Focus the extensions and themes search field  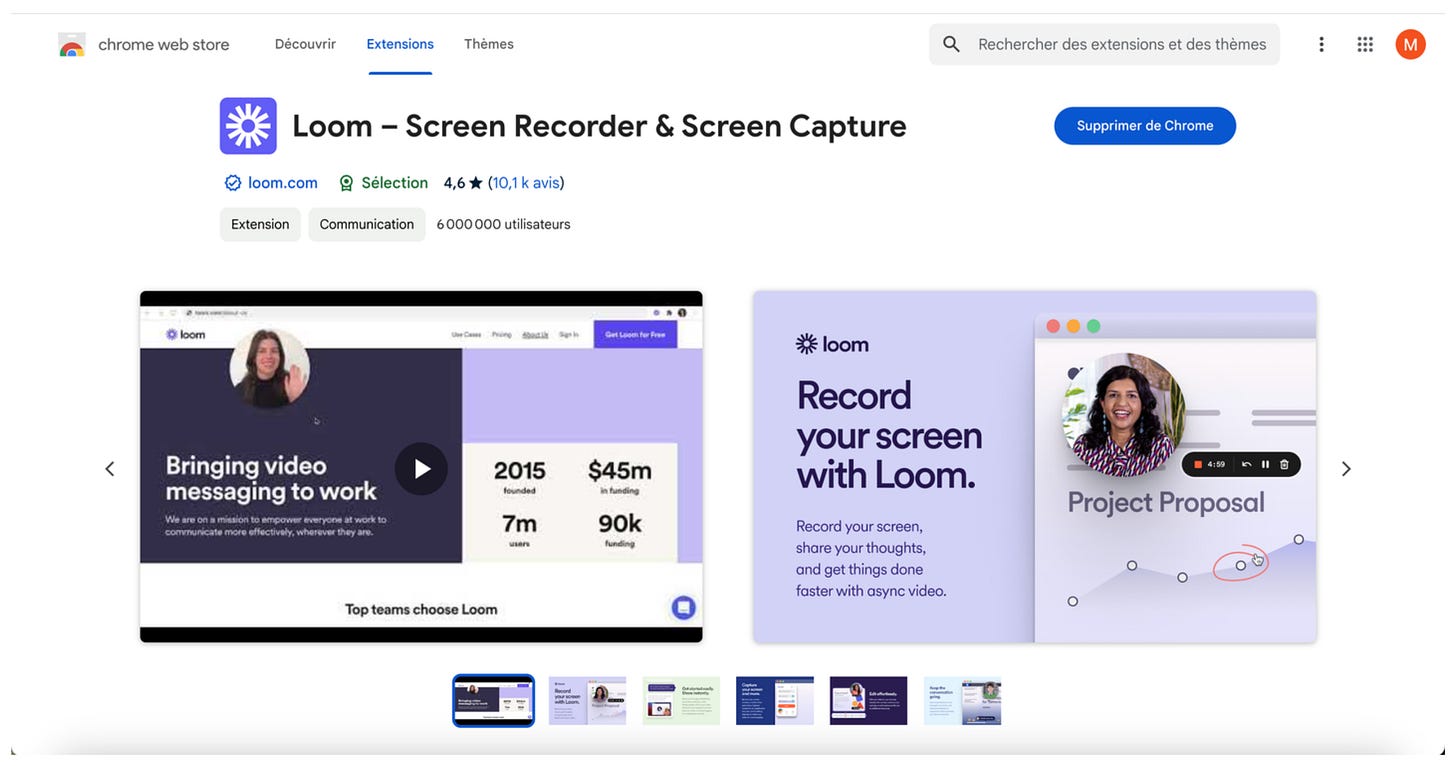[1104, 44]
